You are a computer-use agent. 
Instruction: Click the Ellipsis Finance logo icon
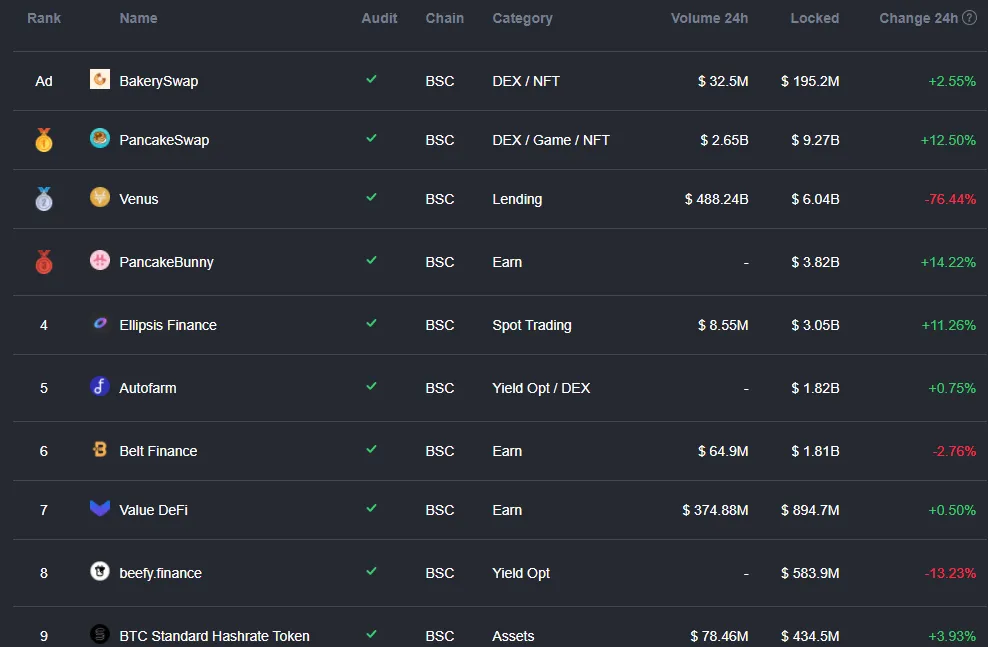(100, 323)
